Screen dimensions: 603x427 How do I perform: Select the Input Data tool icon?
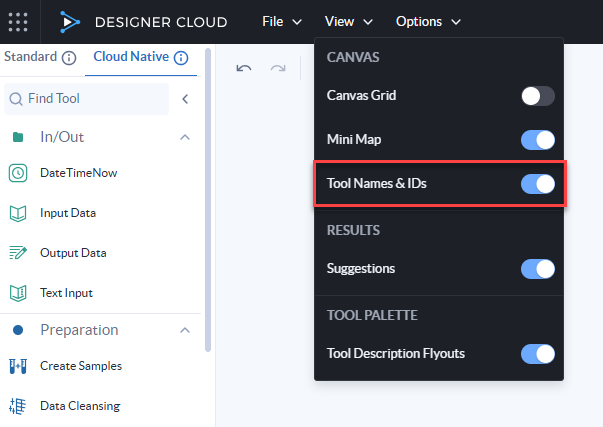tap(18, 213)
